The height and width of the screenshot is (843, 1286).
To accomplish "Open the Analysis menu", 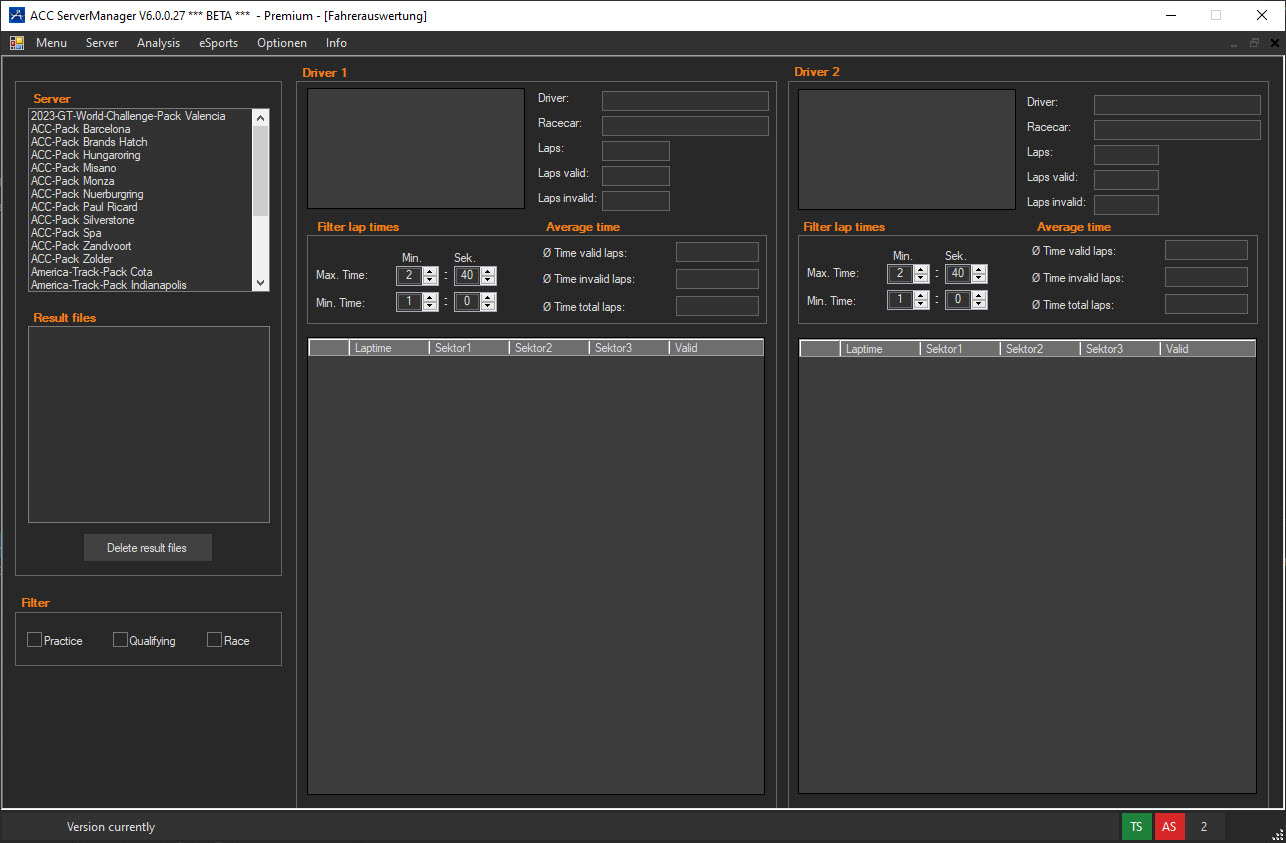I will click(158, 43).
